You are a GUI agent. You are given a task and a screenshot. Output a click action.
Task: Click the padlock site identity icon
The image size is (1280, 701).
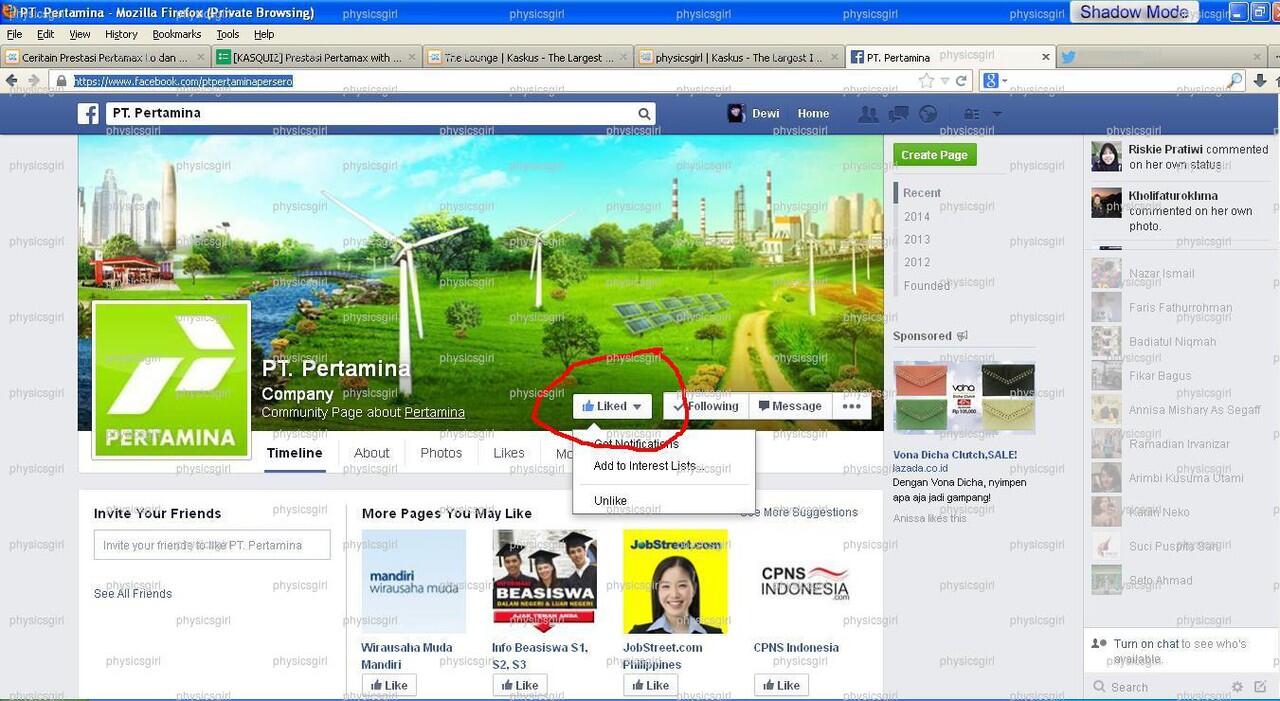click(x=60, y=81)
